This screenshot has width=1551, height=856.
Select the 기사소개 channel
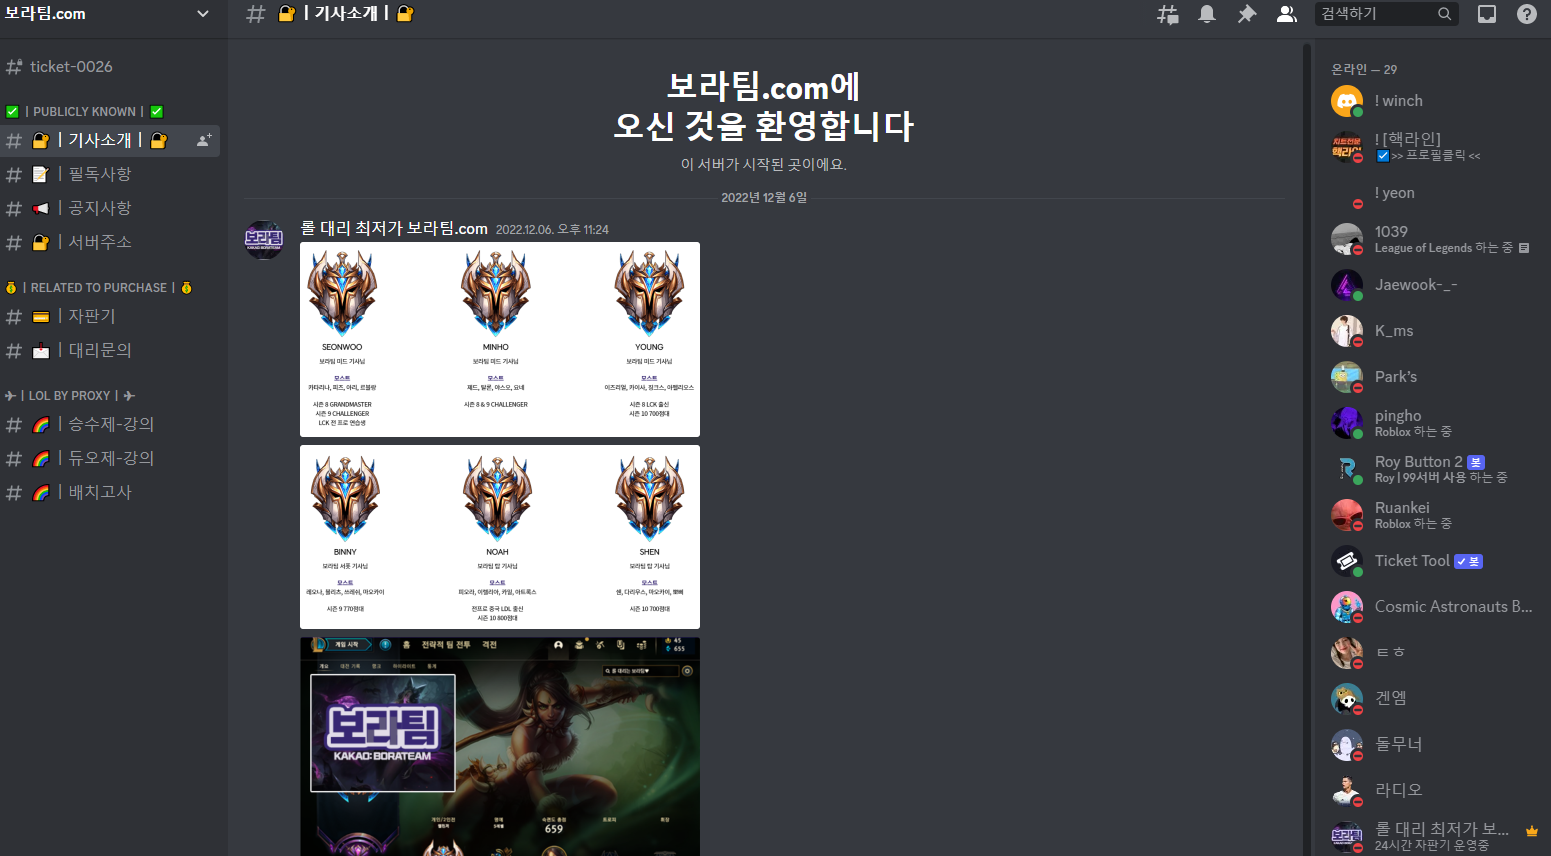(x=110, y=141)
